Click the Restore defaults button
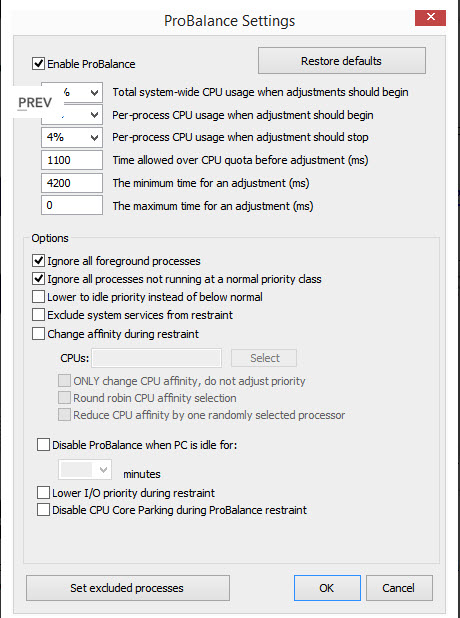The height and width of the screenshot is (618, 460). click(x=342, y=61)
